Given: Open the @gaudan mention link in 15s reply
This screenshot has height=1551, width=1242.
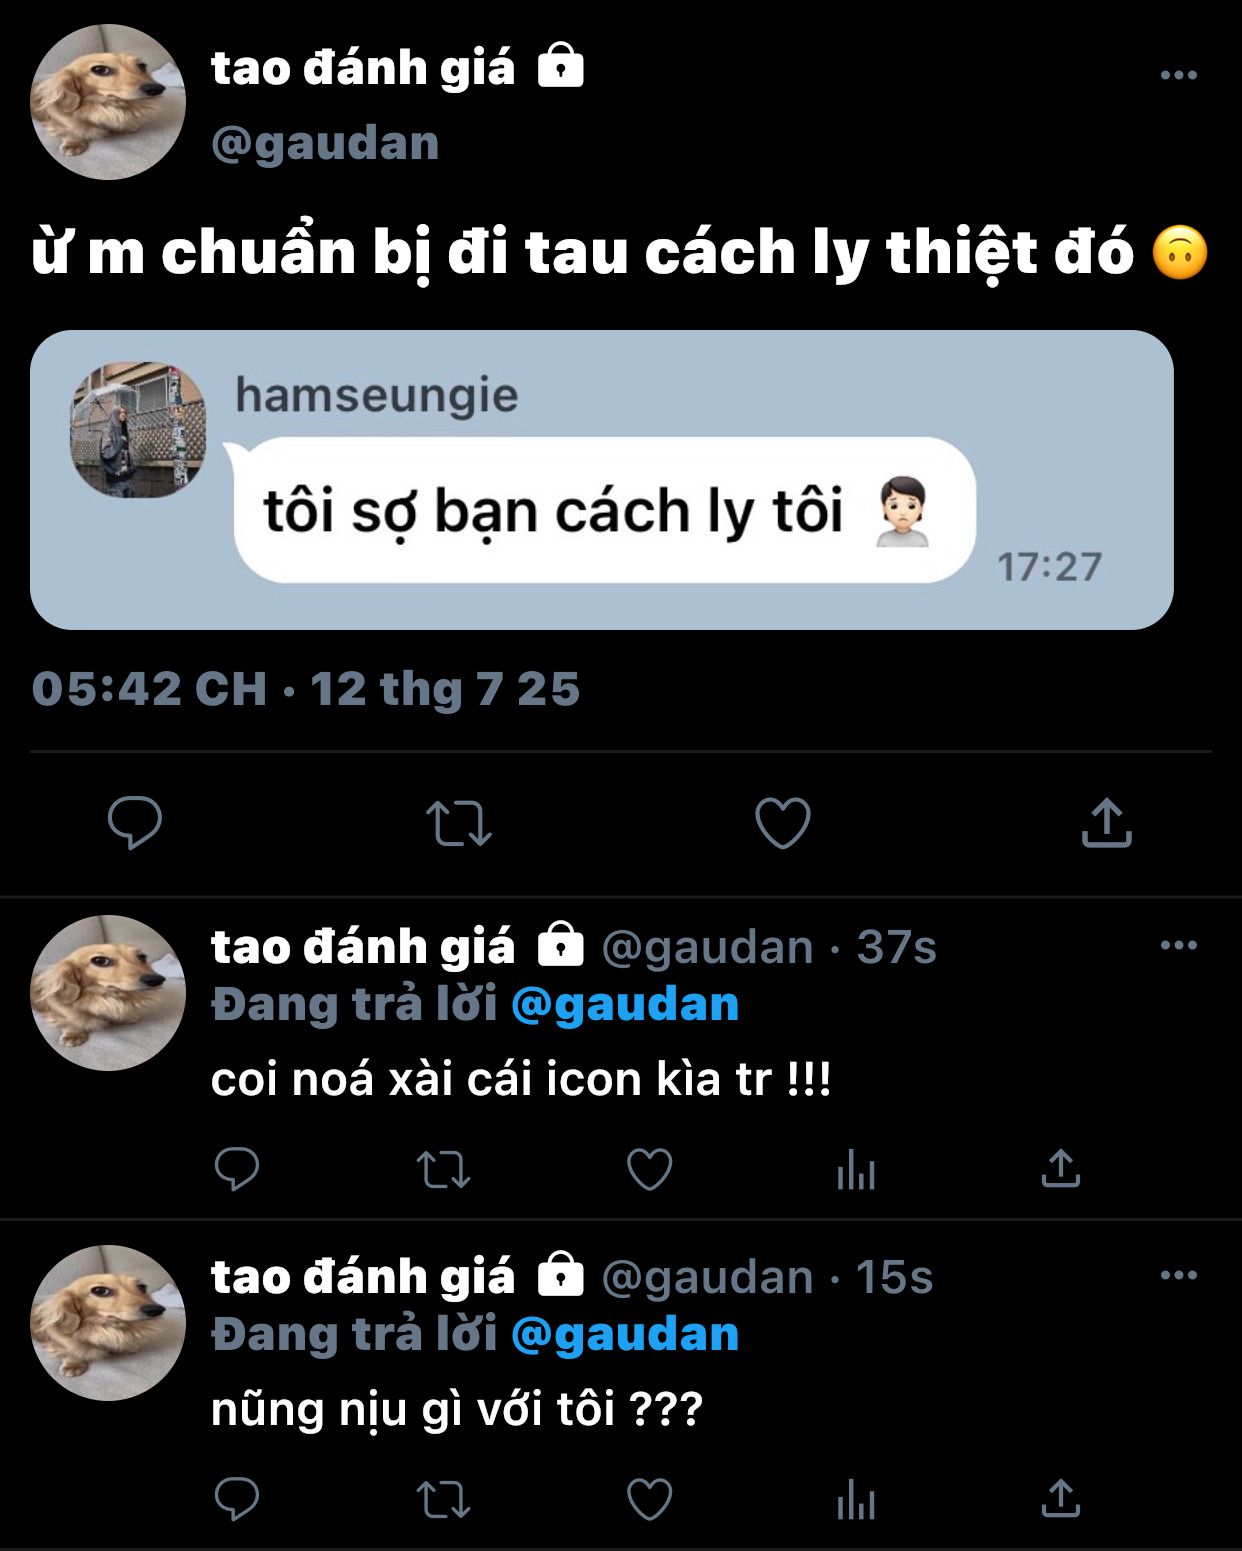Looking at the screenshot, I should click(x=625, y=1335).
